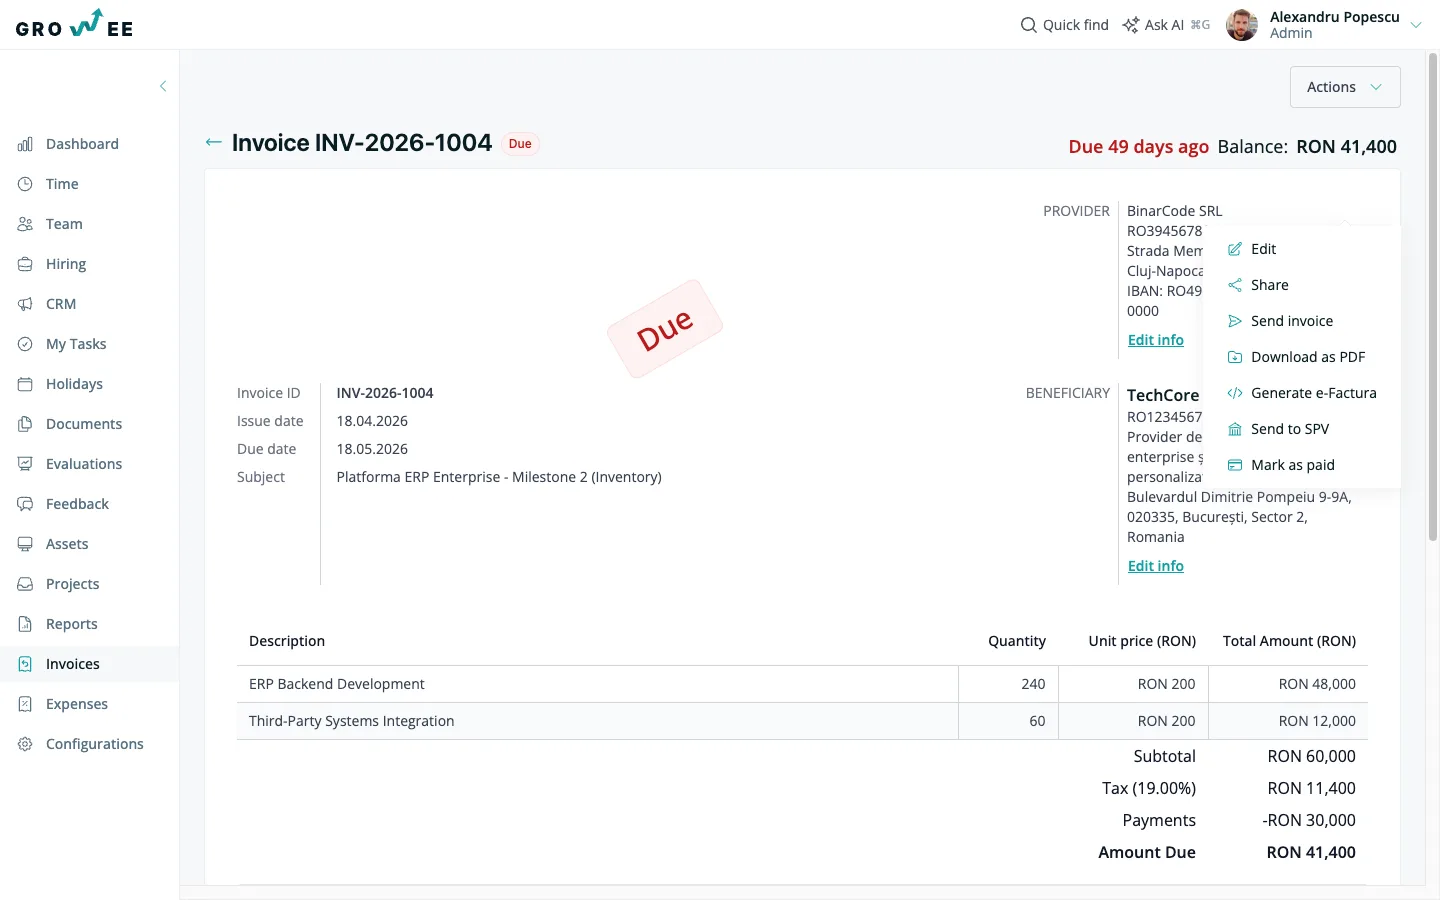Click Edit info link under beneficiary

[1155, 566]
